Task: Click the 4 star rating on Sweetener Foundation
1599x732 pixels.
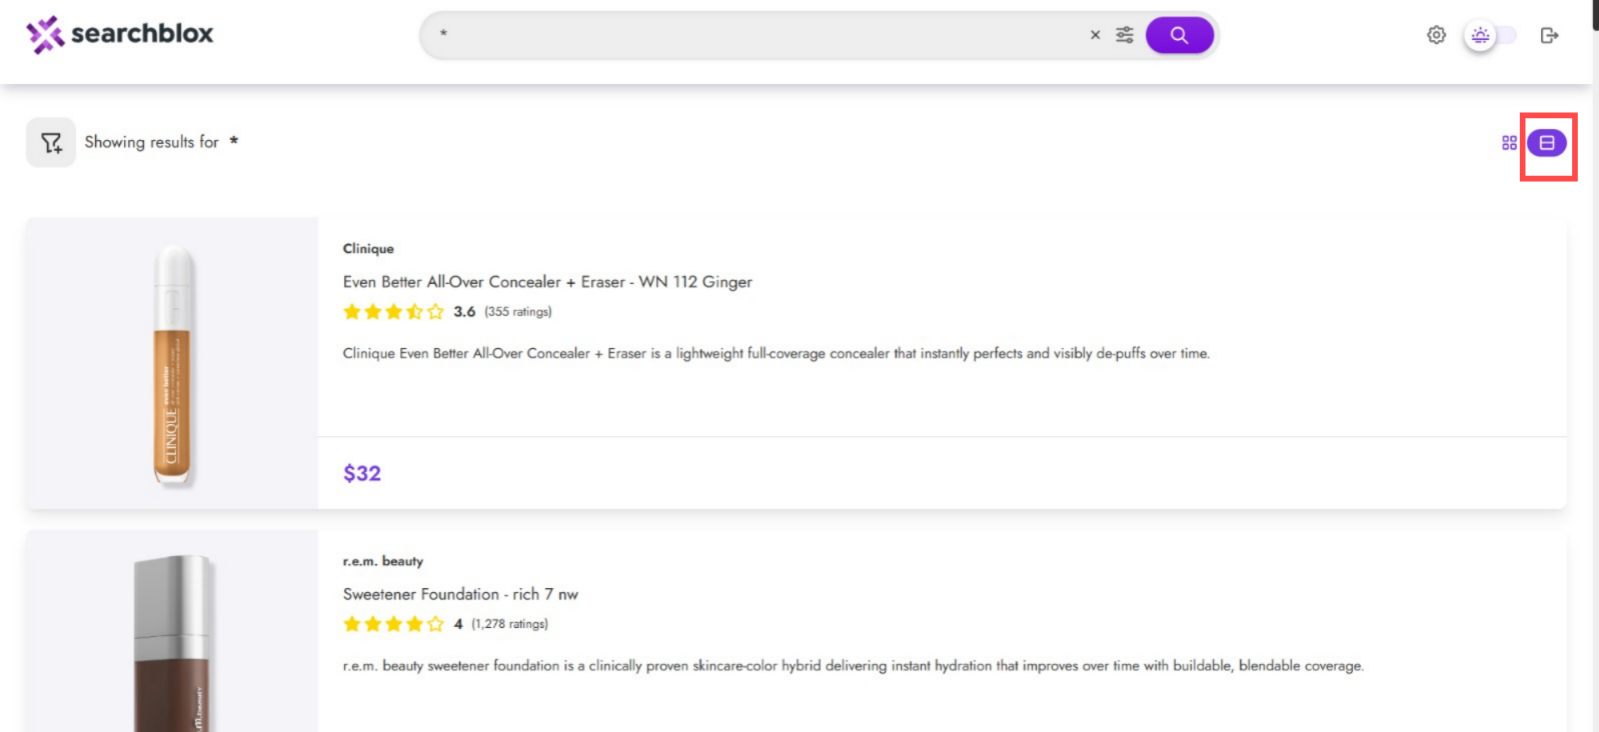Action: pyautogui.click(x=393, y=624)
